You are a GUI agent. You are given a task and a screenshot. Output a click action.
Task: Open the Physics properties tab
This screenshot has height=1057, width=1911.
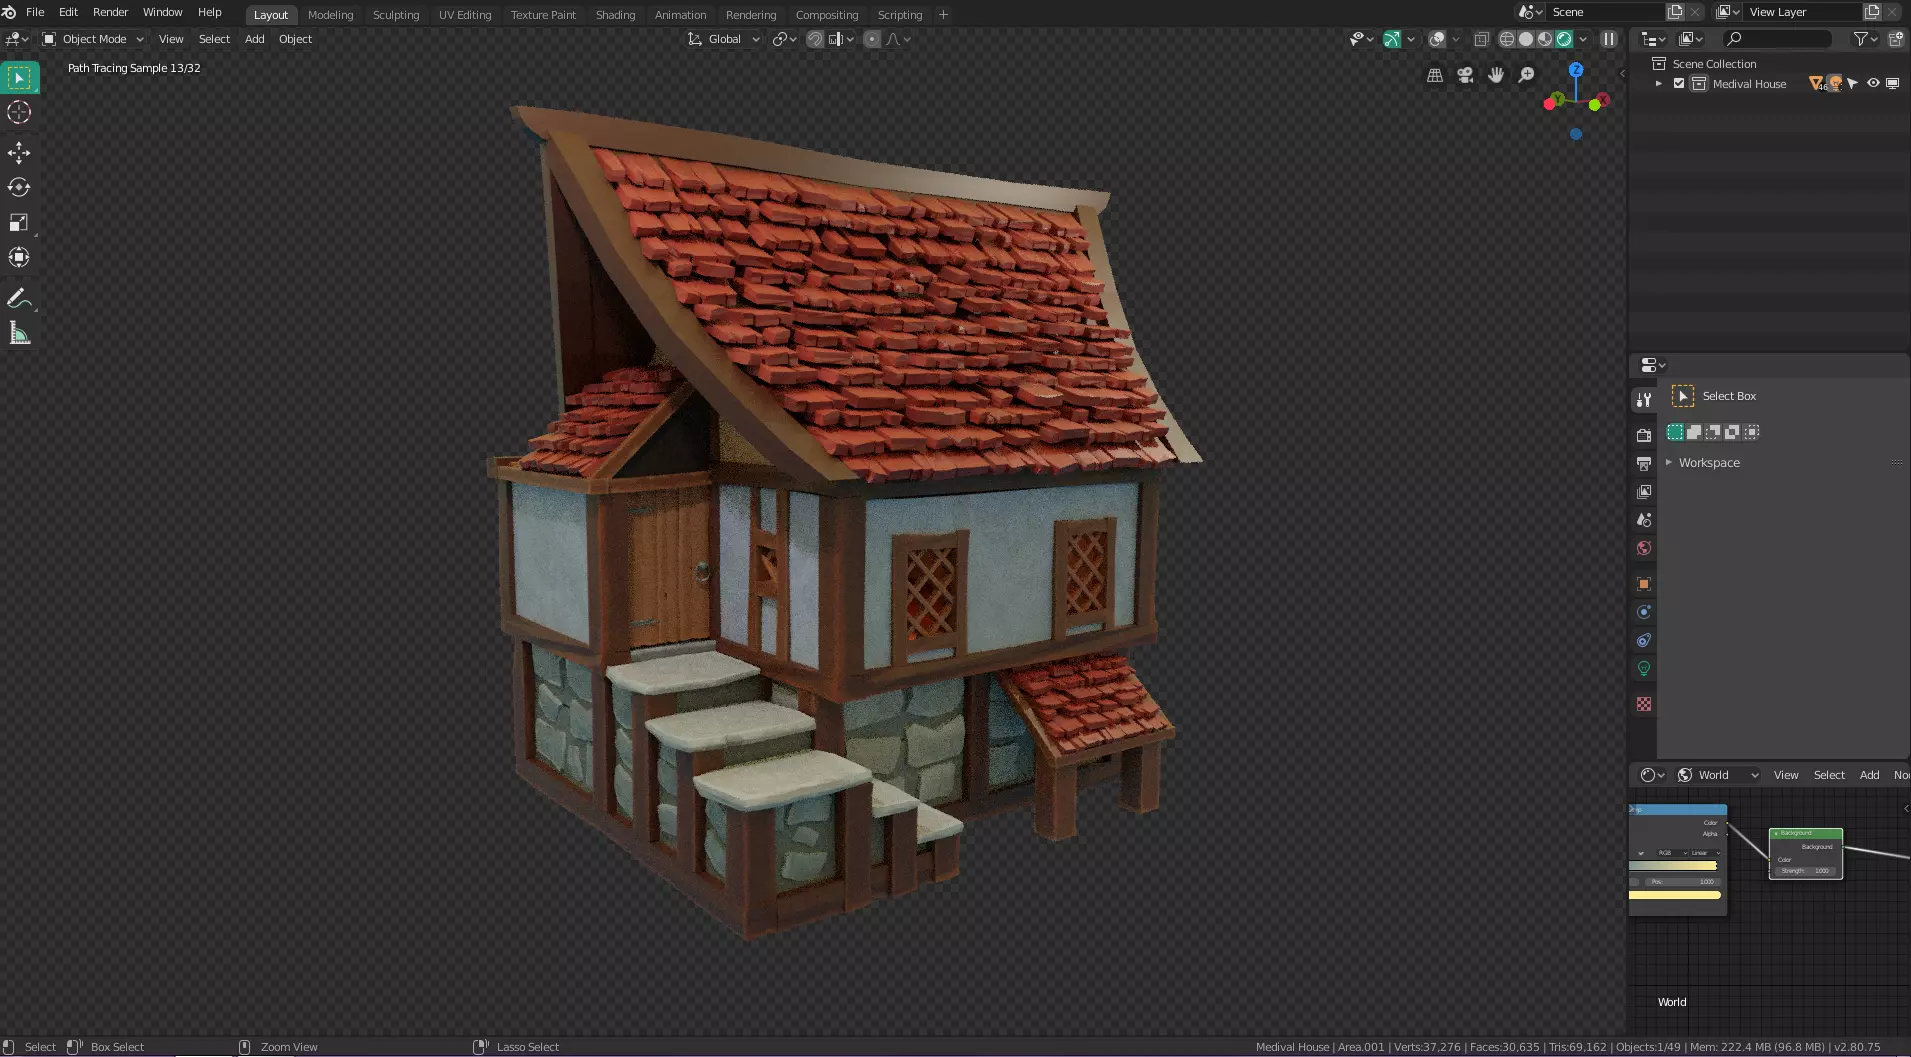click(1644, 612)
